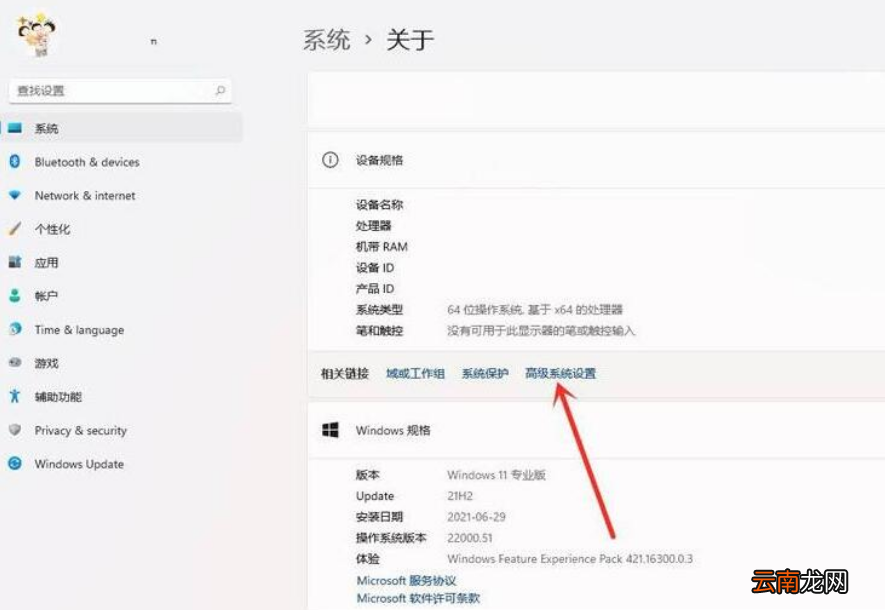Screen dimensions: 885x610
Task: Click the 没有可用于此显示器 value text
Action: tap(541, 330)
